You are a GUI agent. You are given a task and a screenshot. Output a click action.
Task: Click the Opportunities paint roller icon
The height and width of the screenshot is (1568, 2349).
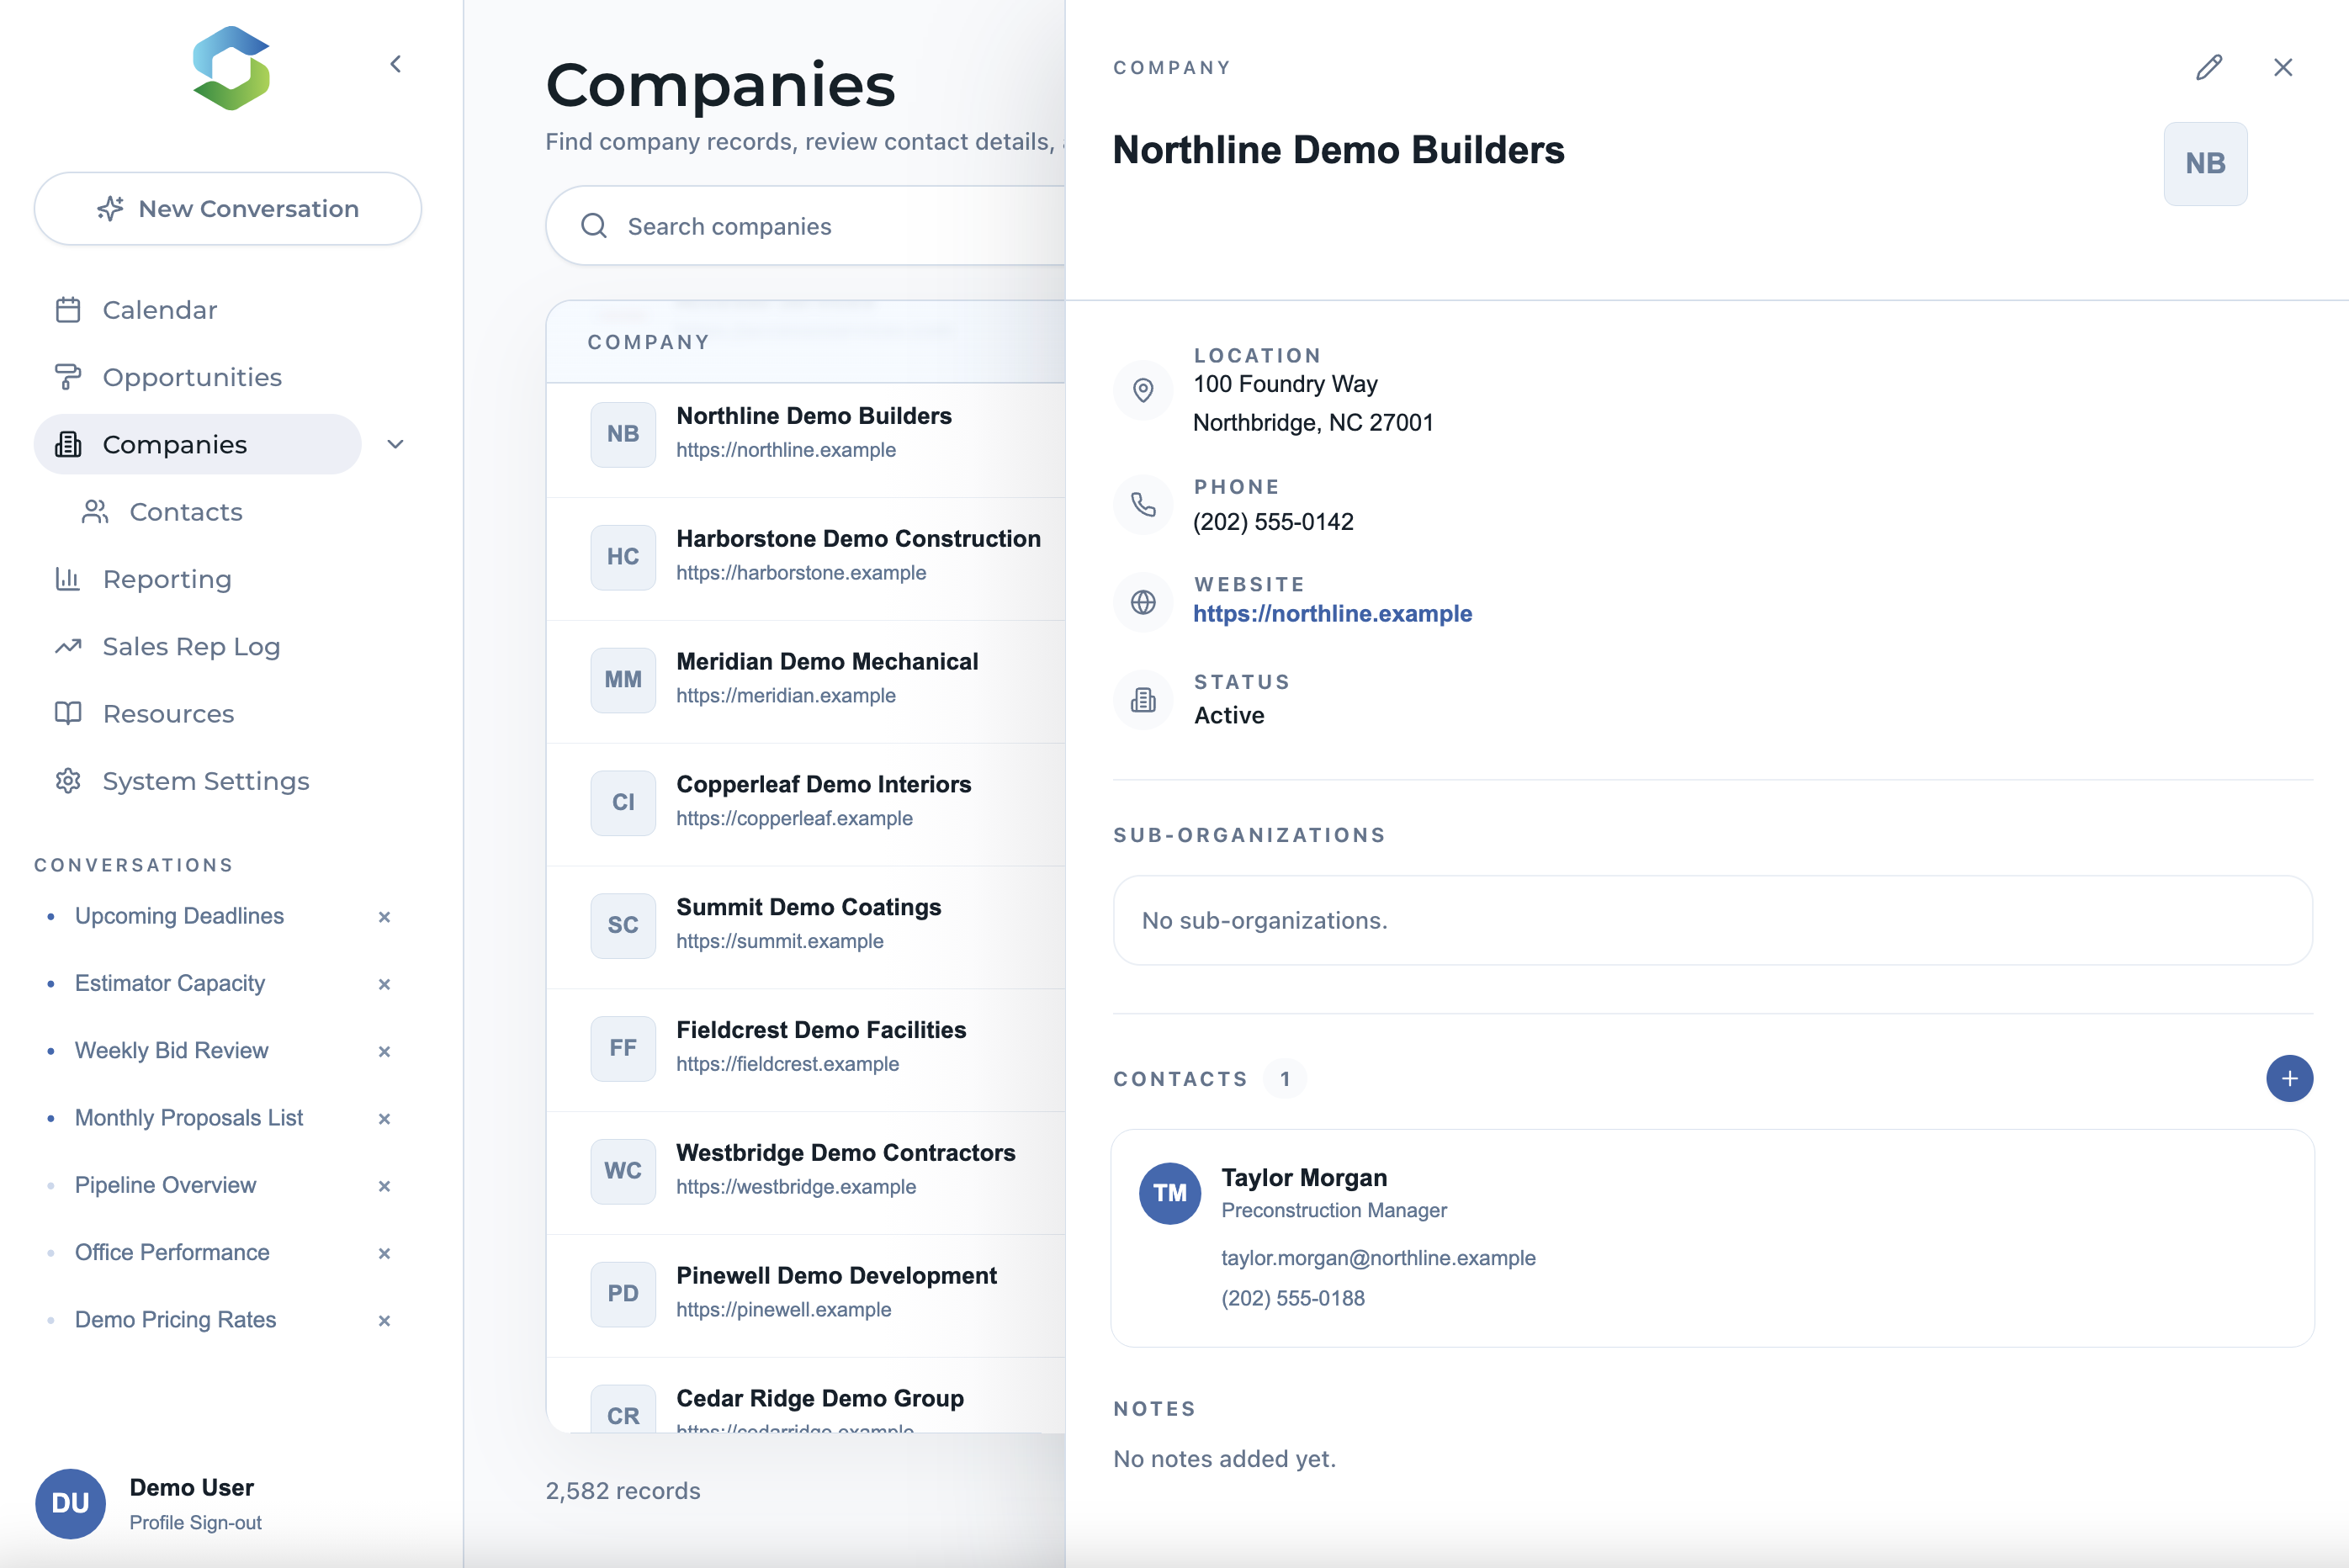point(68,377)
